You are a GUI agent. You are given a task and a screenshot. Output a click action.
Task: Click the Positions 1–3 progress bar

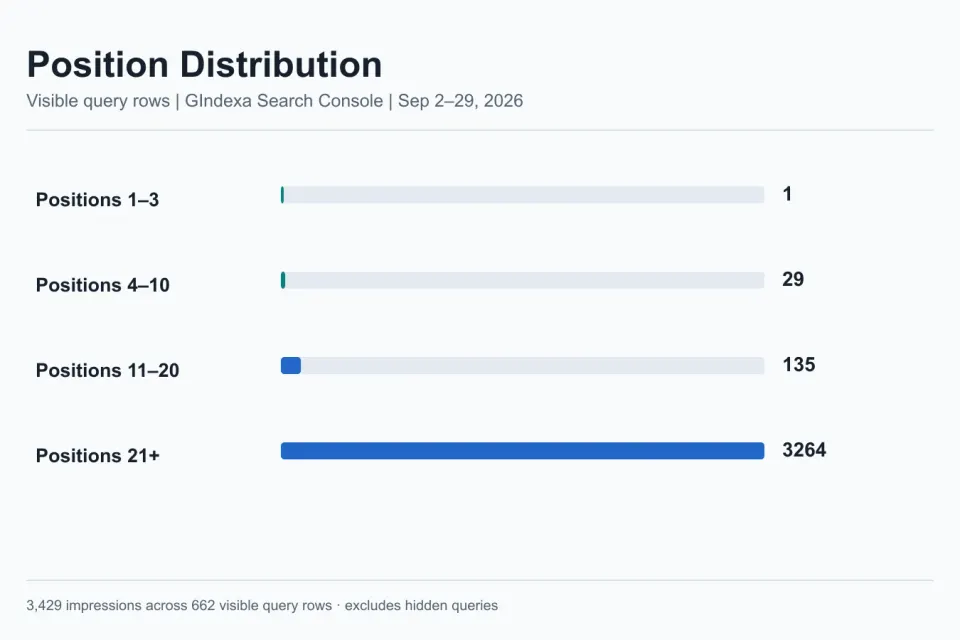[x=522, y=195]
